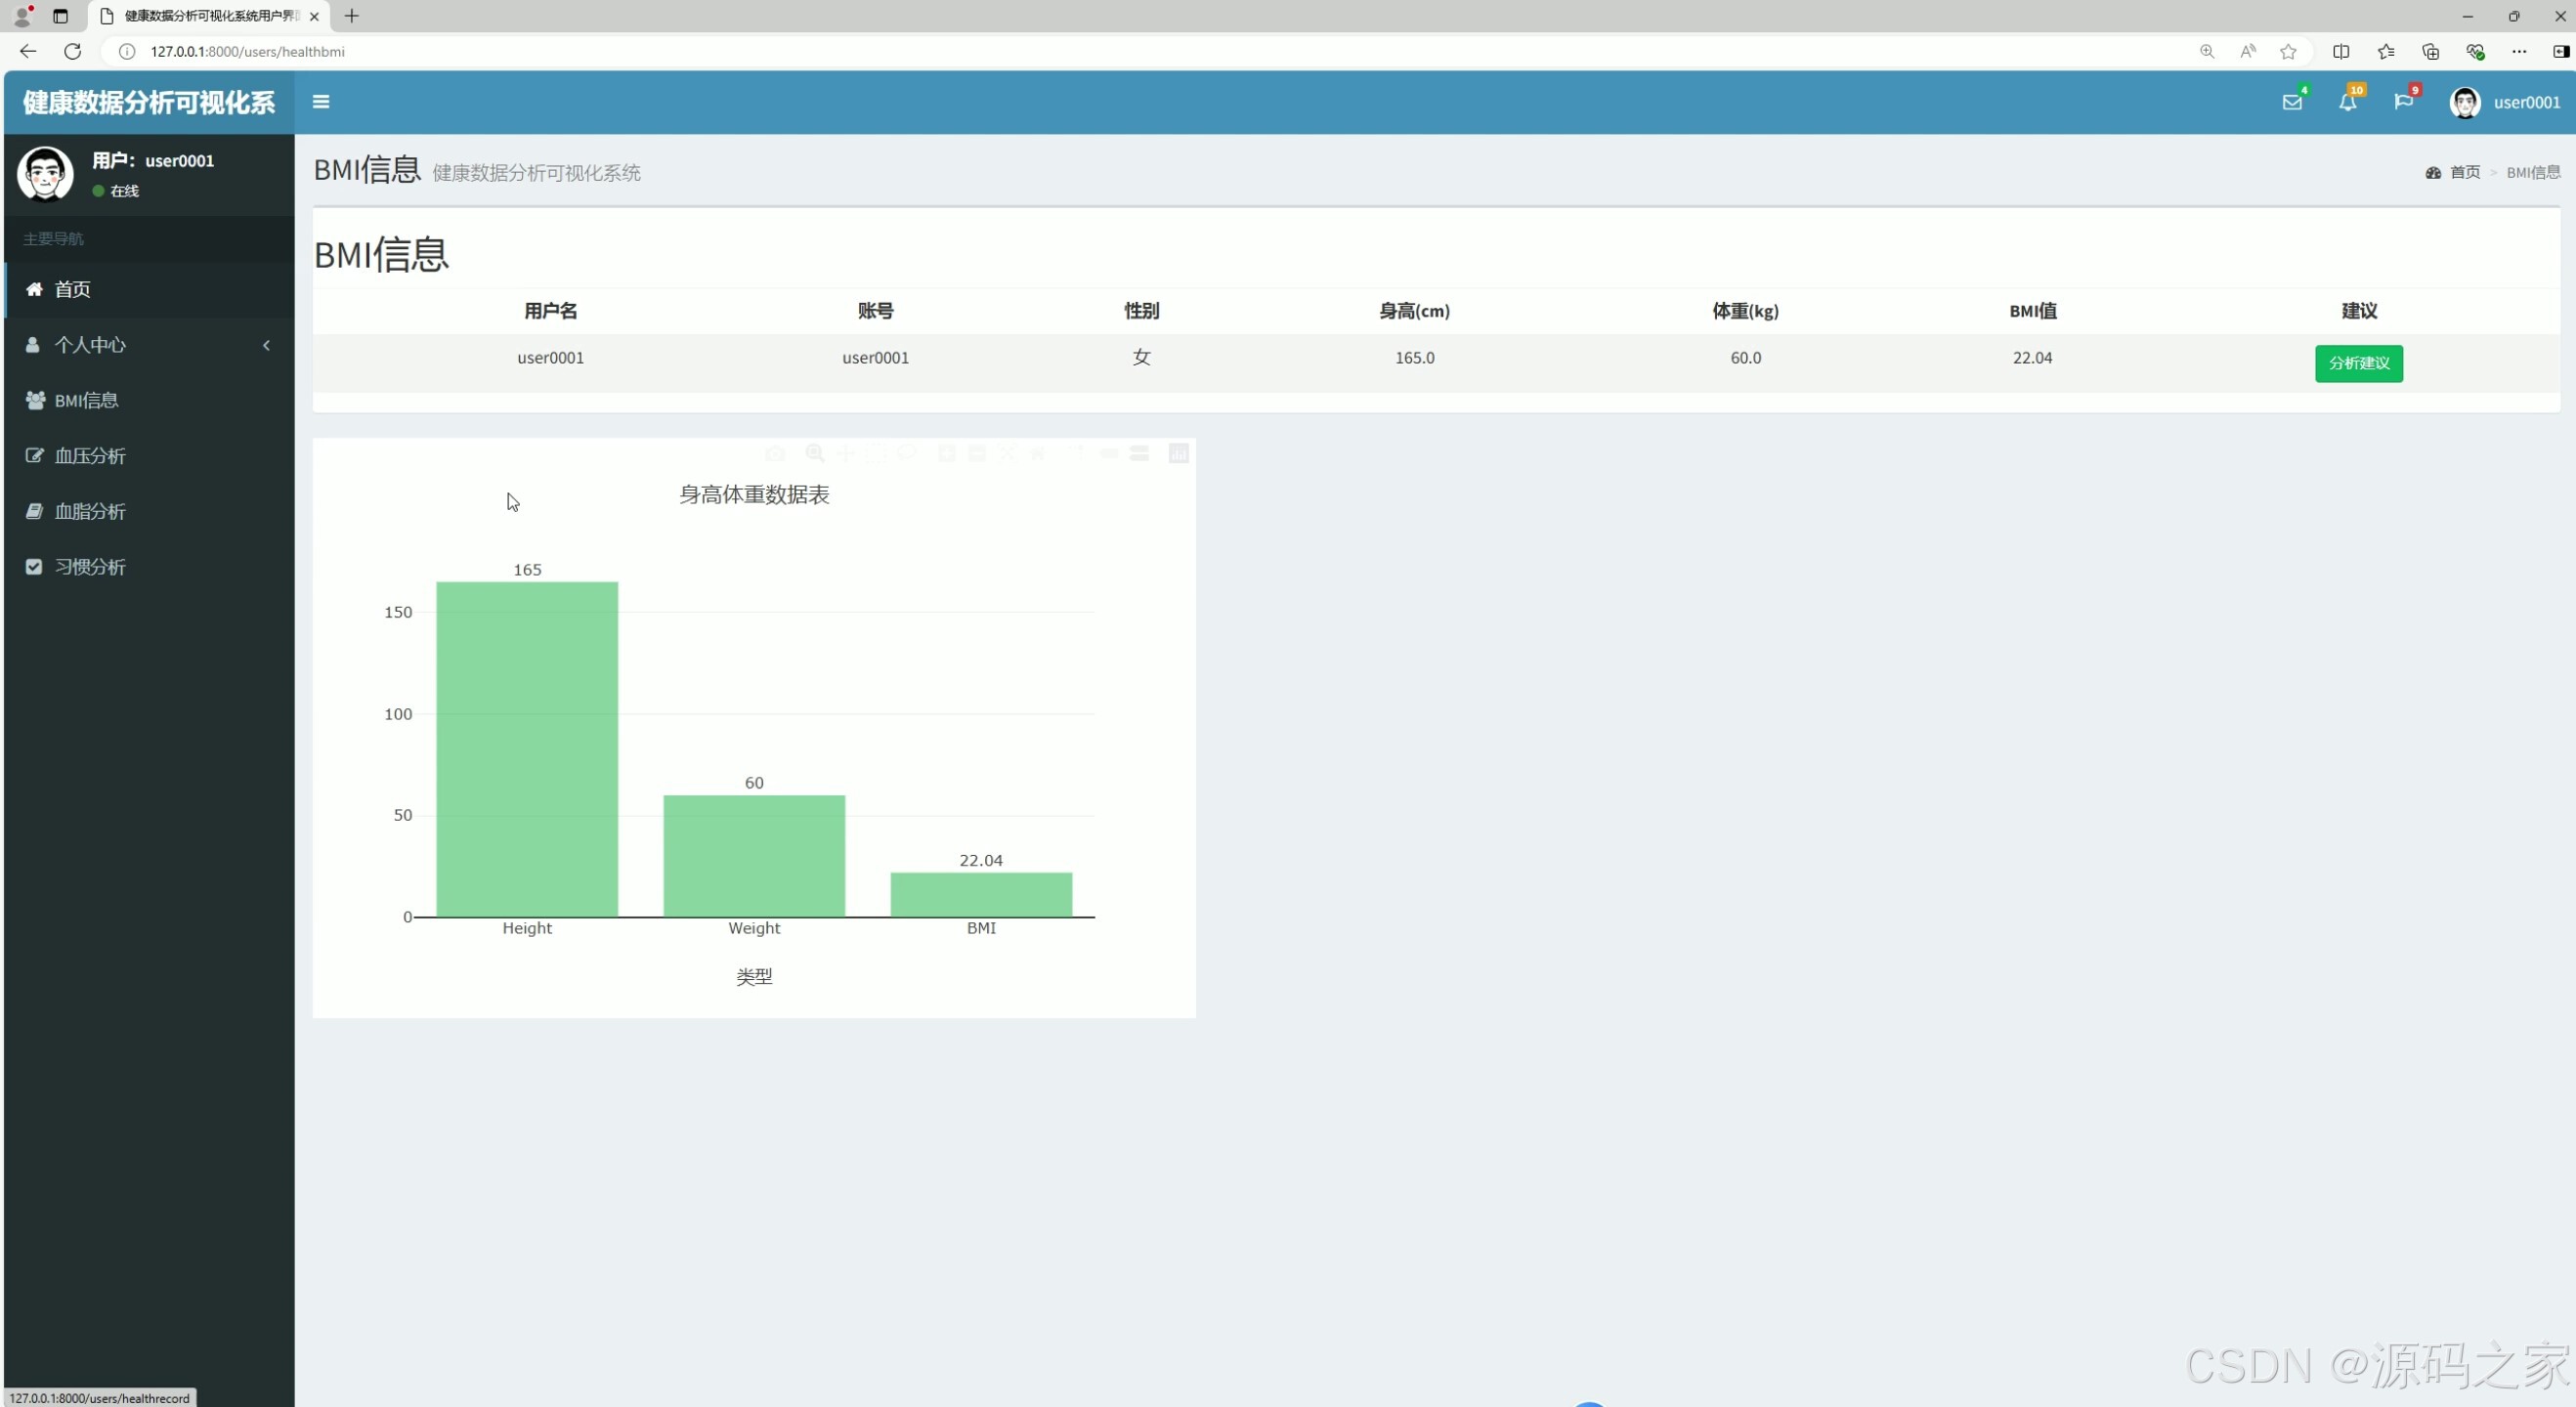Open the flag tasks icon
The image size is (2576, 1407).
(x=2403, y=102)
